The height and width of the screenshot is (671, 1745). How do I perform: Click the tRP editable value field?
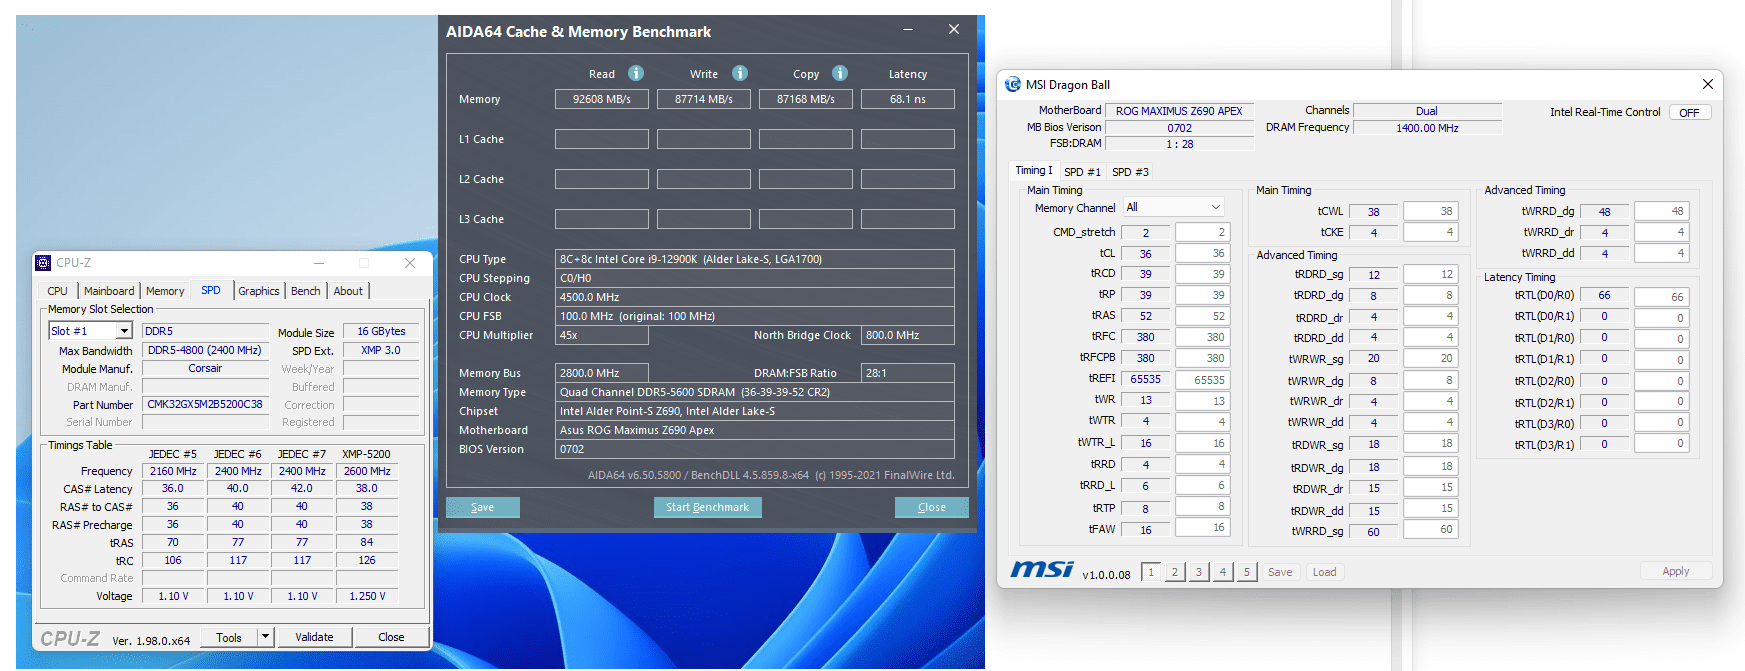pos(1202,295)
